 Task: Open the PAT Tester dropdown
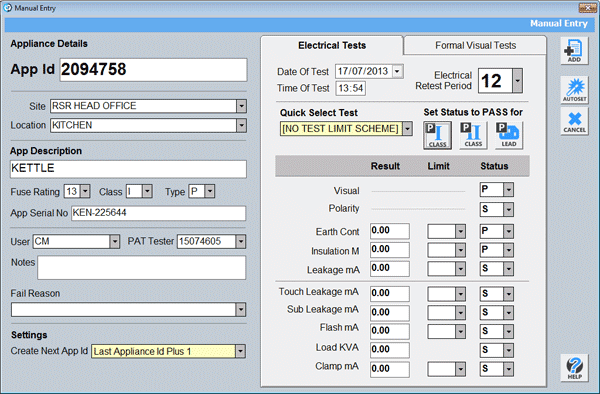click(x=240, y=241)
